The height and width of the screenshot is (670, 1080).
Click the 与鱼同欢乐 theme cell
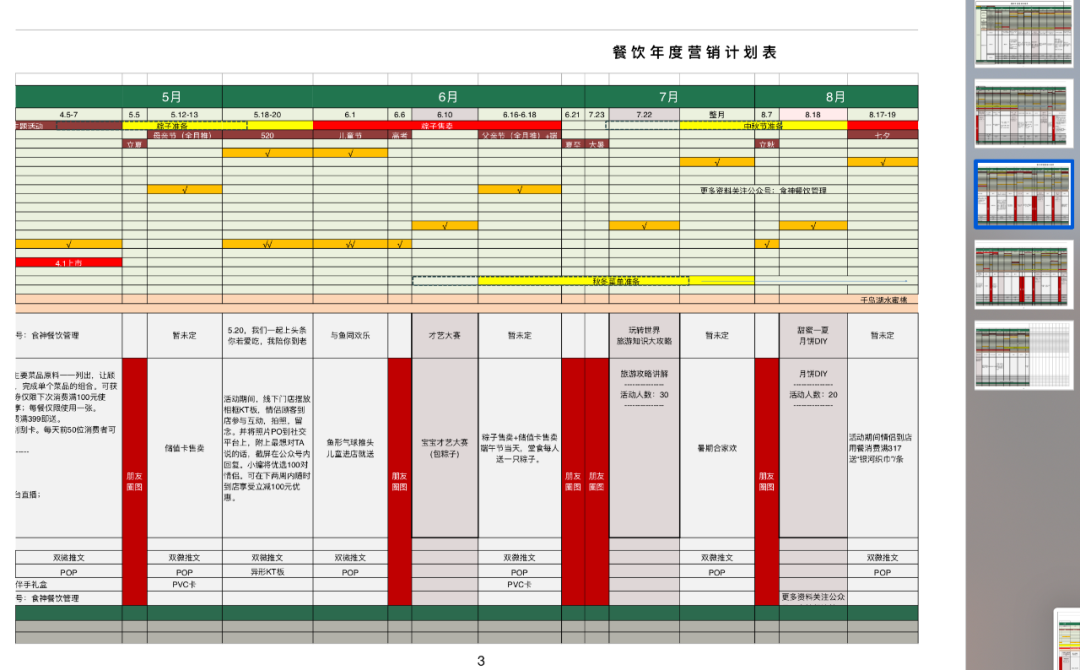click(x=350, y=335)
